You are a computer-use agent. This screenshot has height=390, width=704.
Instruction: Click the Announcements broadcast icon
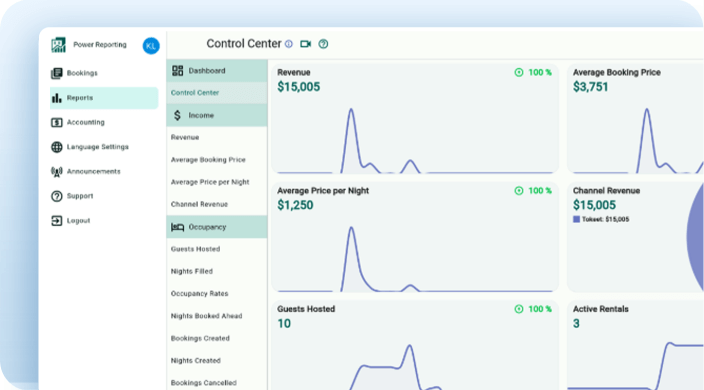coord(57,171)
